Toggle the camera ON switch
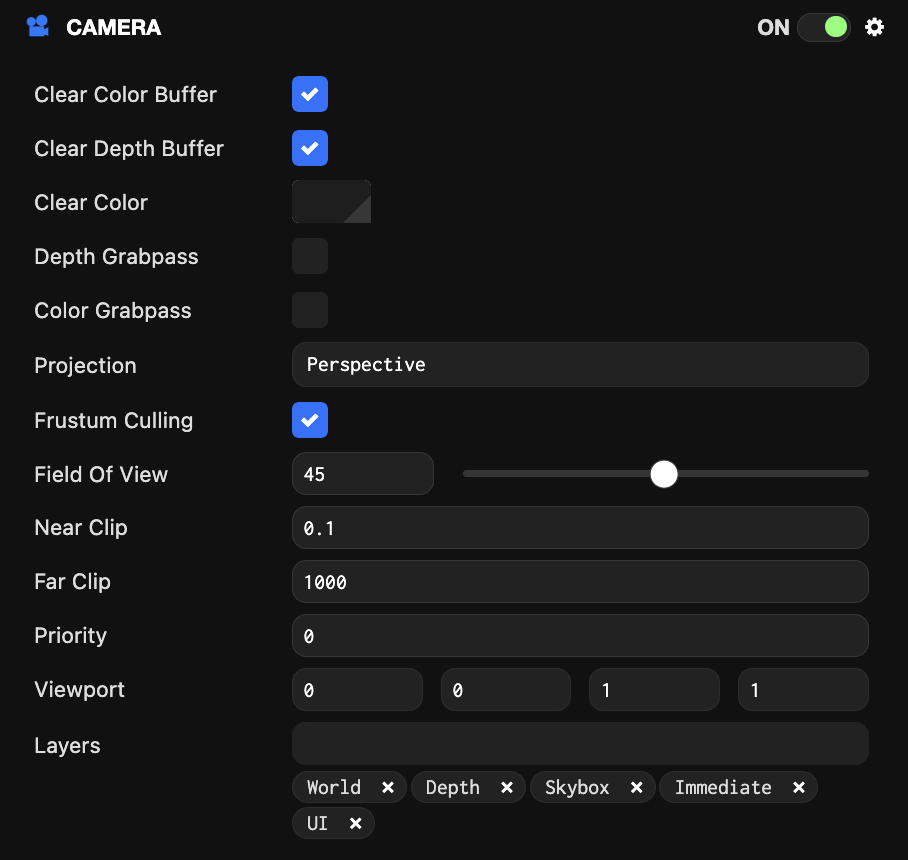Screen dimensions: 908x860 click(824, 28)
